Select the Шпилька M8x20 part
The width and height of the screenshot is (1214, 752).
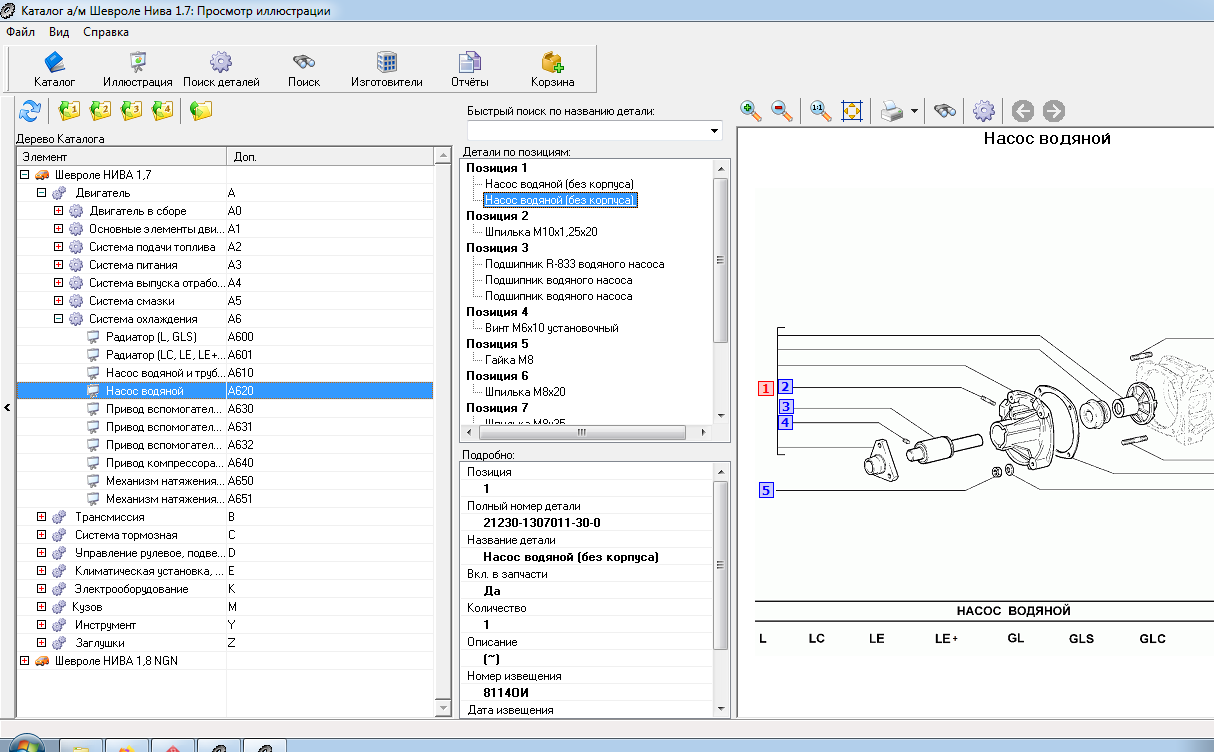525,392
